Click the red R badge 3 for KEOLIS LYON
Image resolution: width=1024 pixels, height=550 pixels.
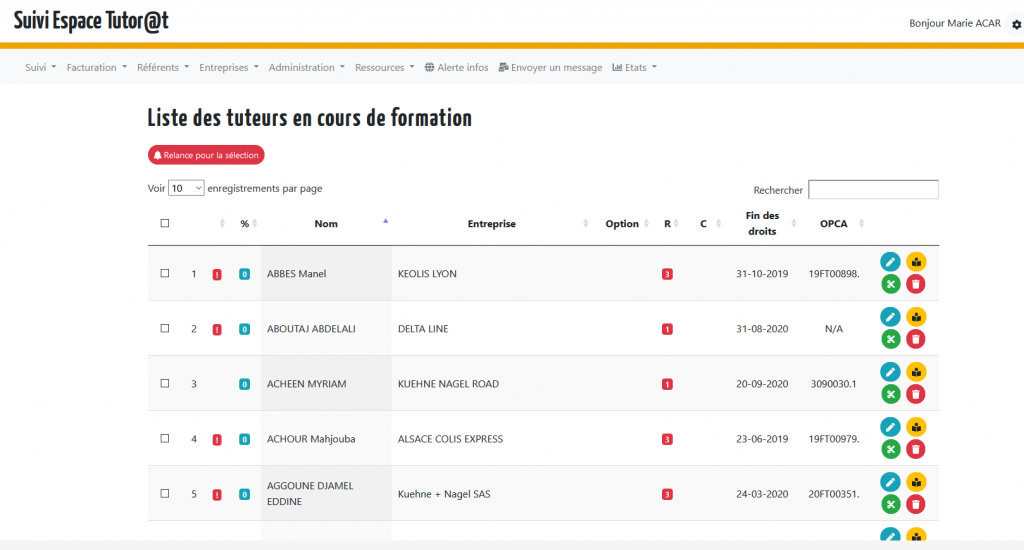[x=667, y=274]
